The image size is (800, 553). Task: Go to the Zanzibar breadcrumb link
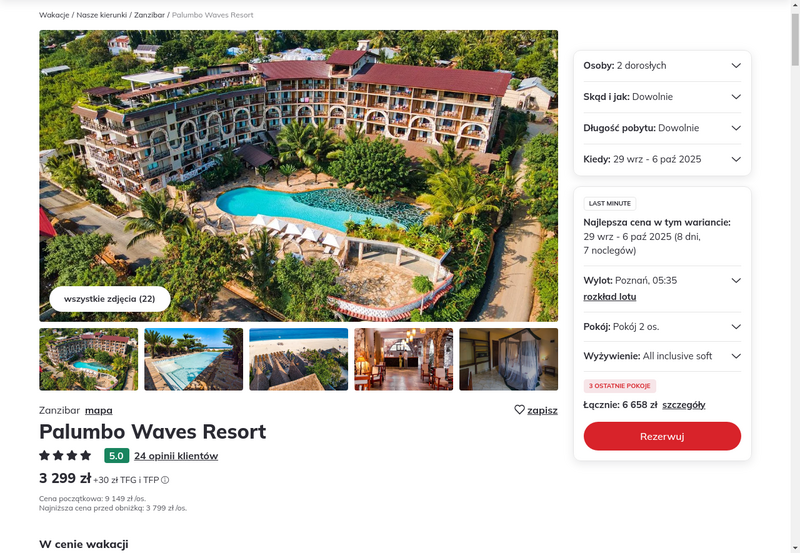pos(149,15)
